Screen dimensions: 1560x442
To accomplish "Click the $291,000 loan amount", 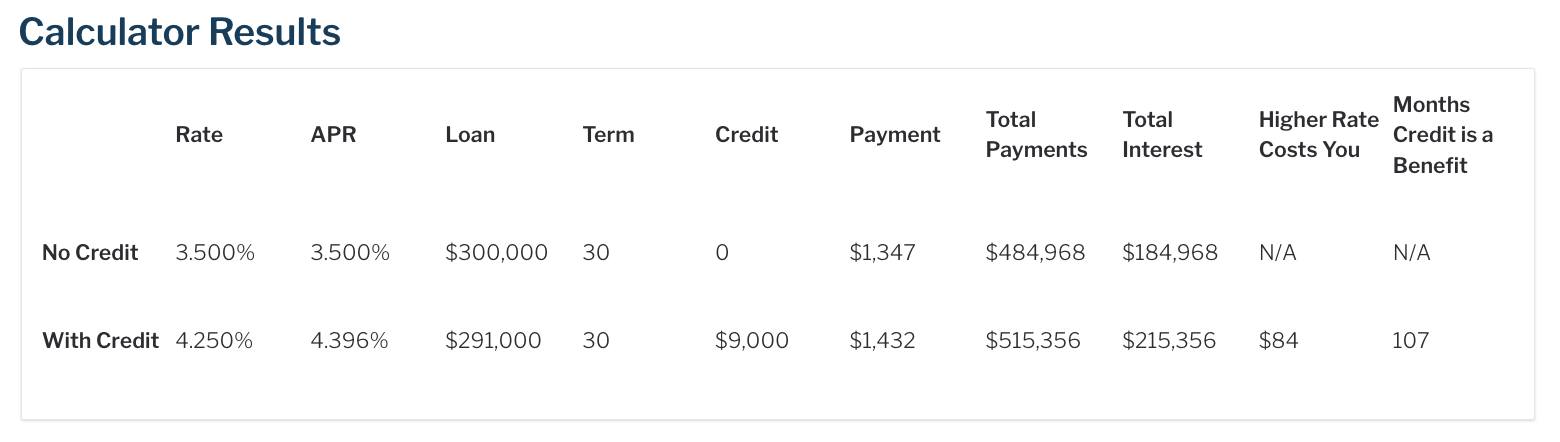I will point(493,341).
